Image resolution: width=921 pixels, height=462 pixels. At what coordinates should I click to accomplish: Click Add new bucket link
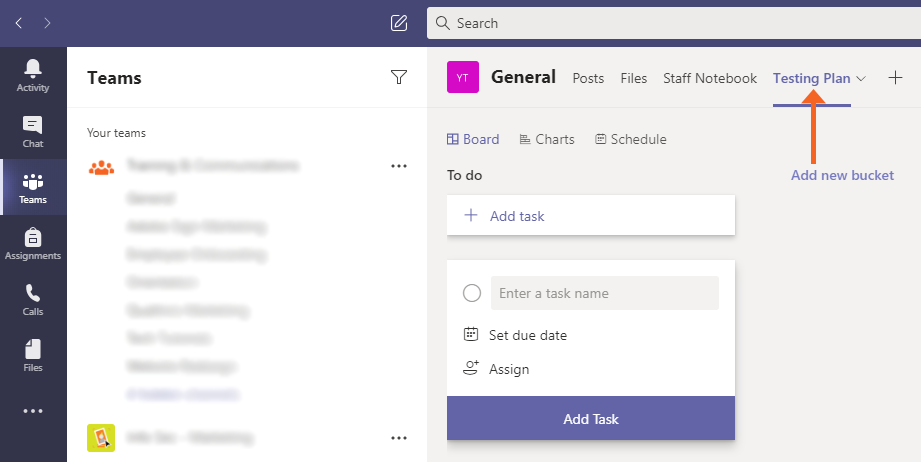(x=842, y=175)
